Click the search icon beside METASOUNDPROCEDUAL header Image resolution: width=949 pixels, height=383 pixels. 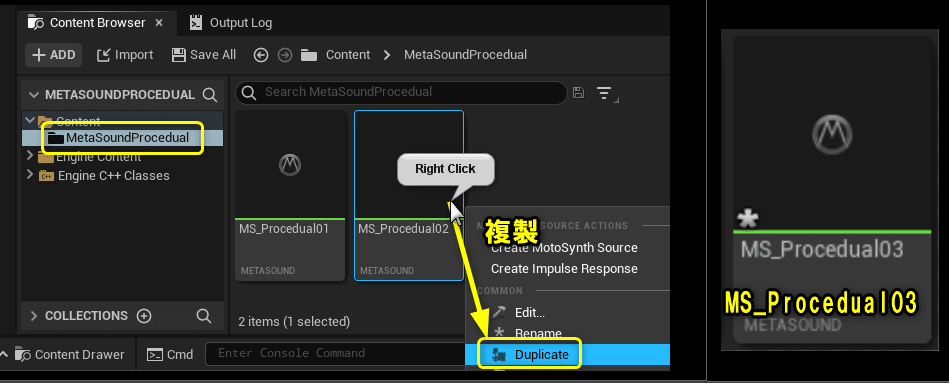209,95
